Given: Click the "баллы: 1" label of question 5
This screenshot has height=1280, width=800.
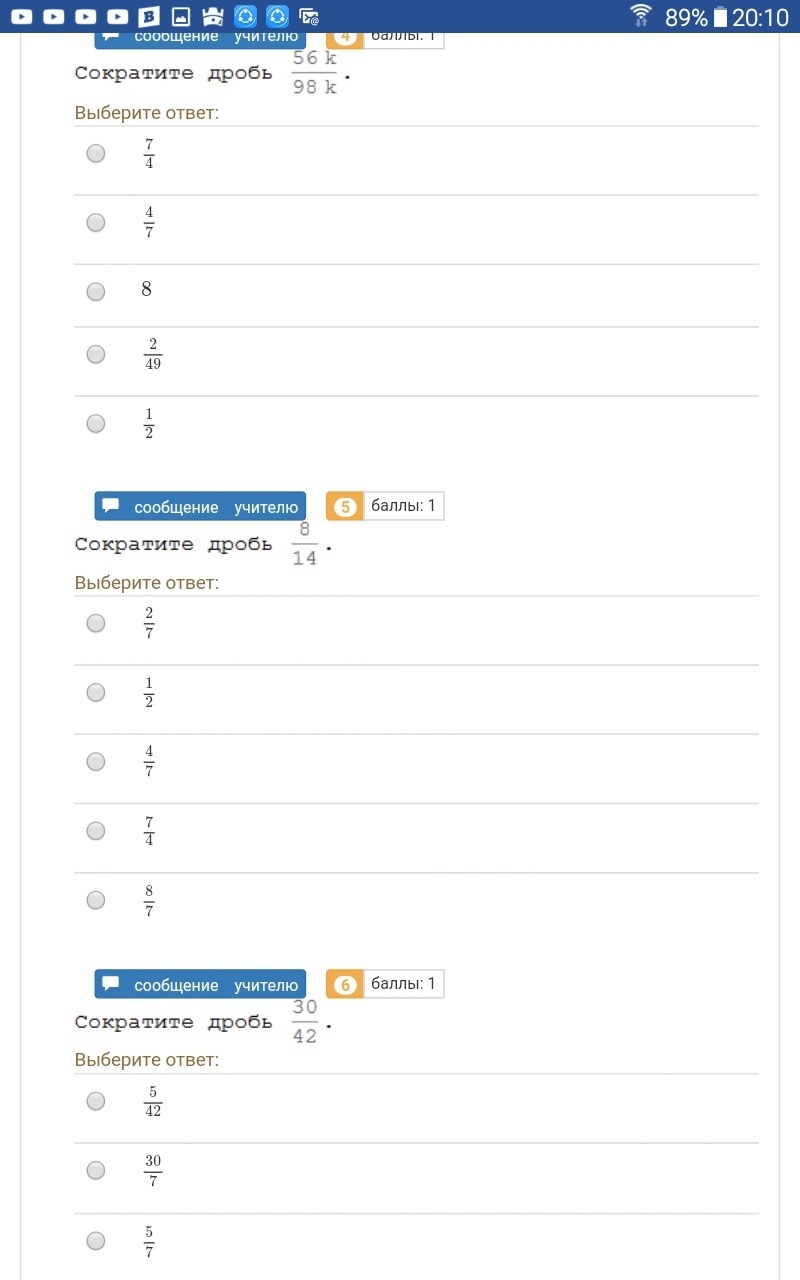Looking at the screenshot, I should (403, 506).
